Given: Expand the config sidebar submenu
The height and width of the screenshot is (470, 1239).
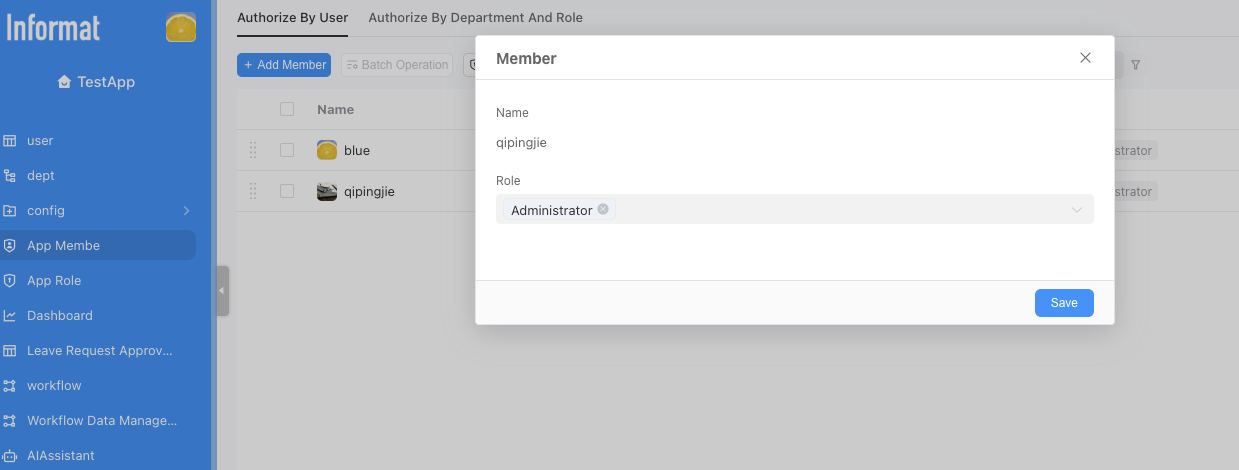Looking at the screenshot, I should (x=186, y=211).
